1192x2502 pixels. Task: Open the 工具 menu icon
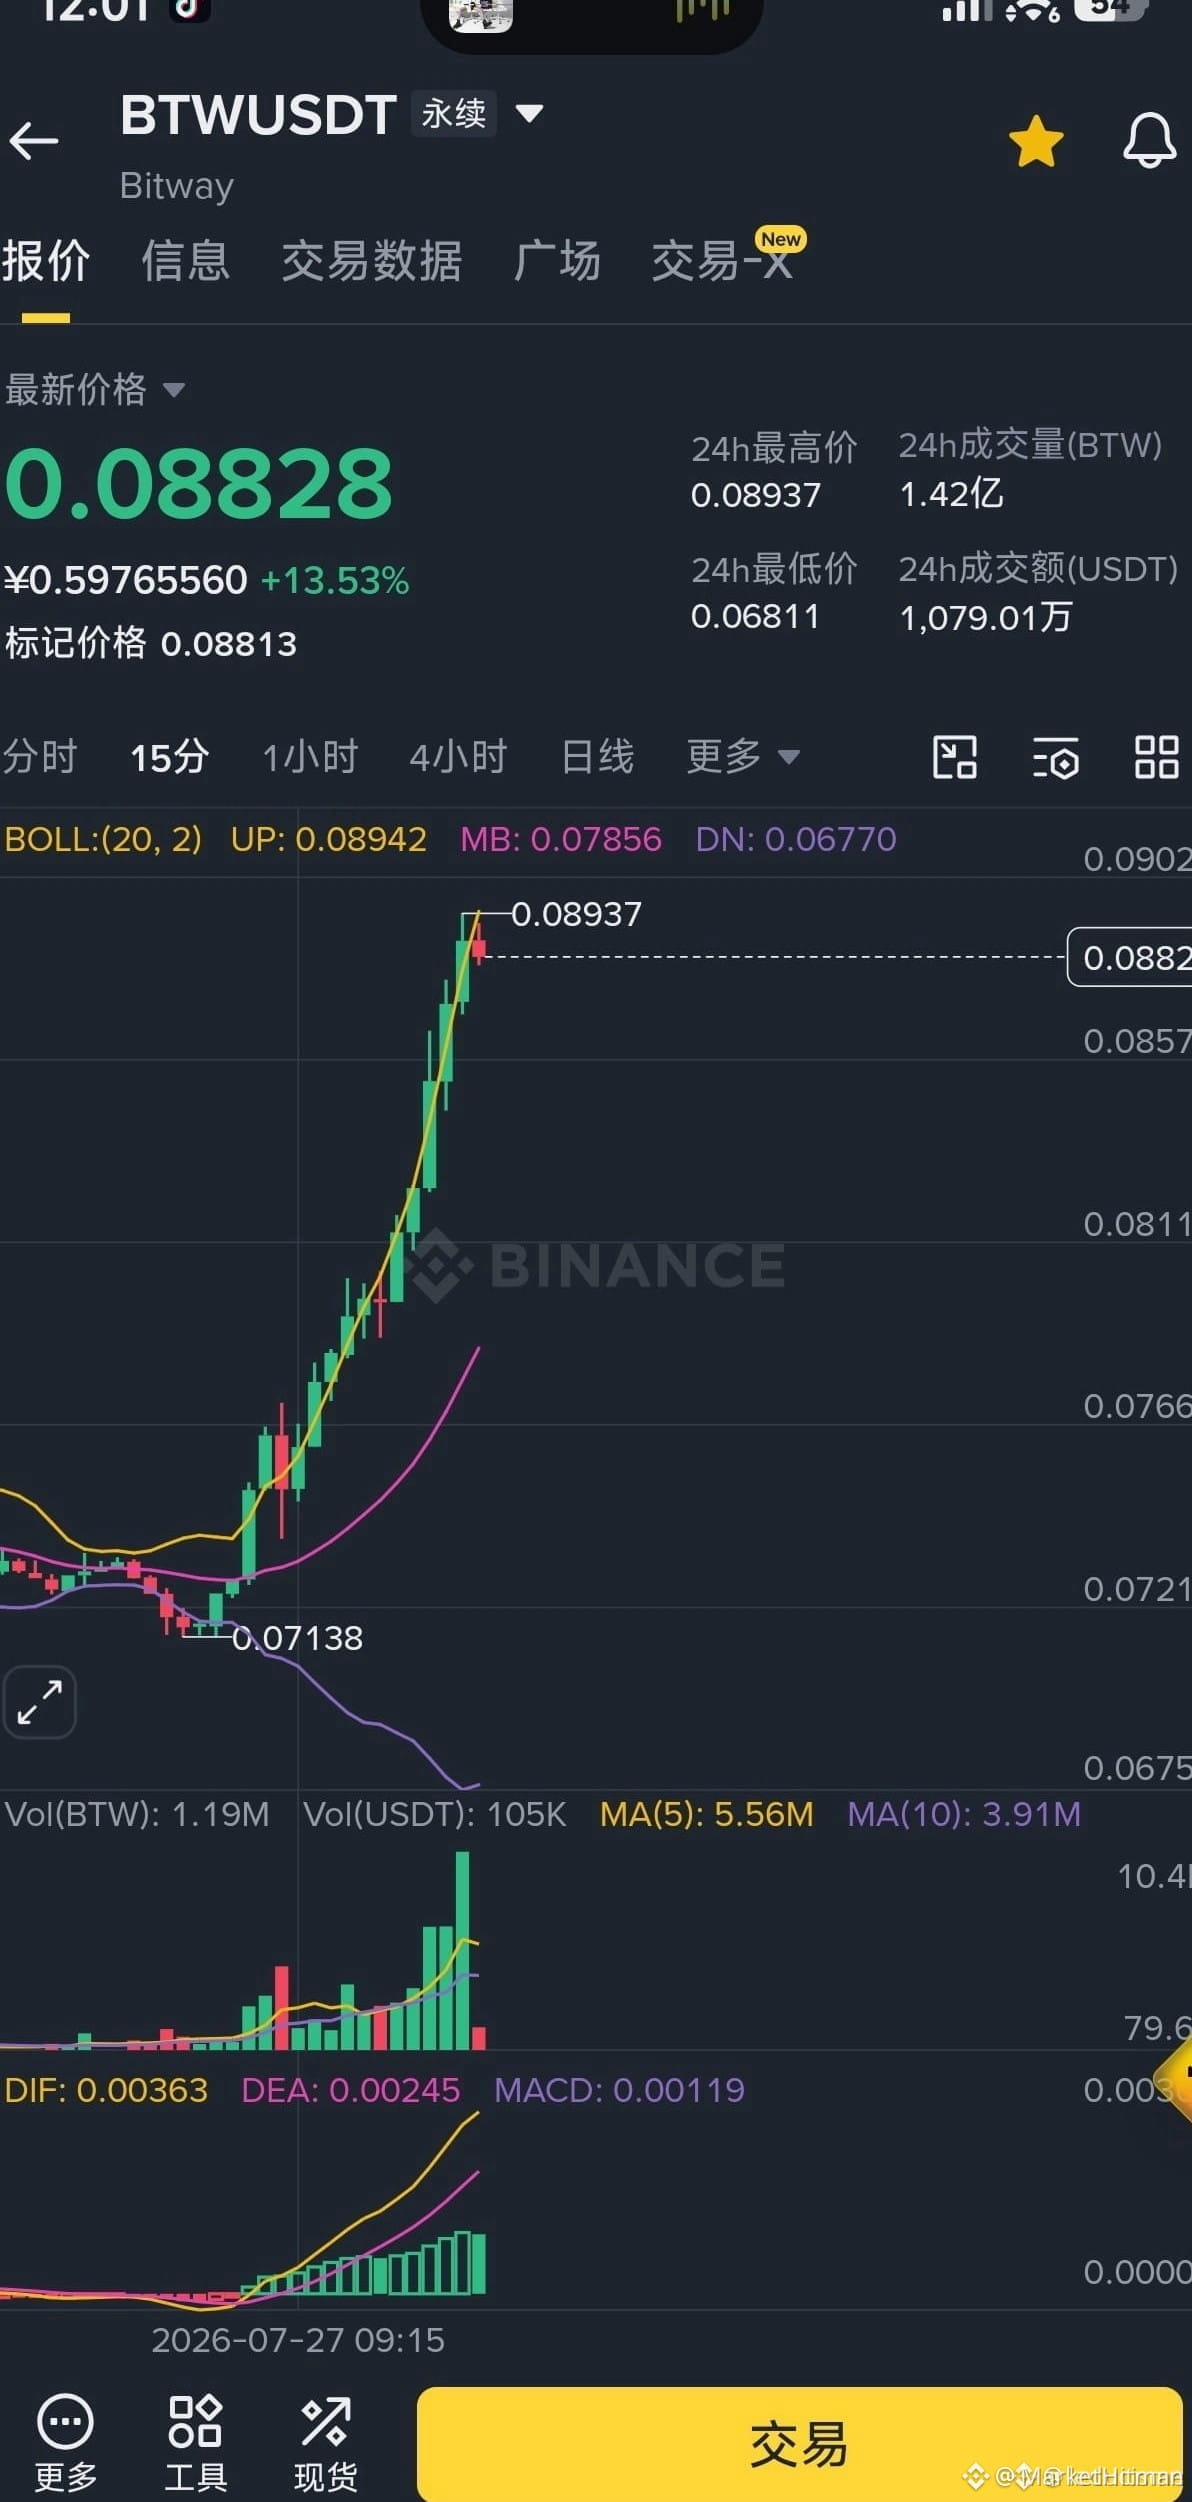click(x=195, y=2444)
